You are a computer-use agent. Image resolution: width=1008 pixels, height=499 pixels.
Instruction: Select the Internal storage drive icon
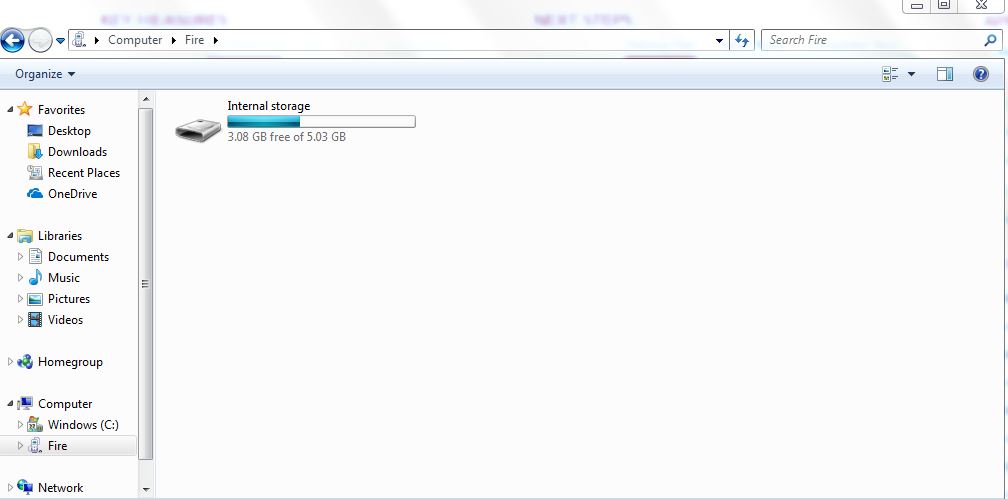tap(198, 129)
